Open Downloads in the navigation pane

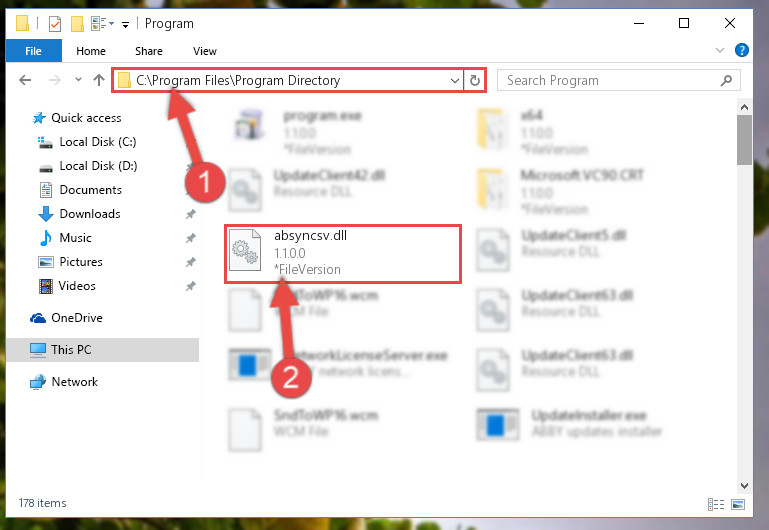point(90,214)
